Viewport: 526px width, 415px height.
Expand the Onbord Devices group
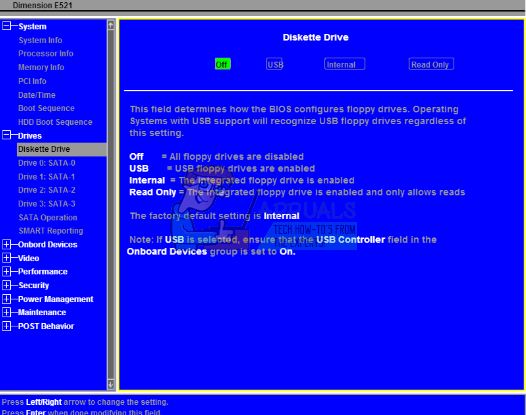pos(6,244)
